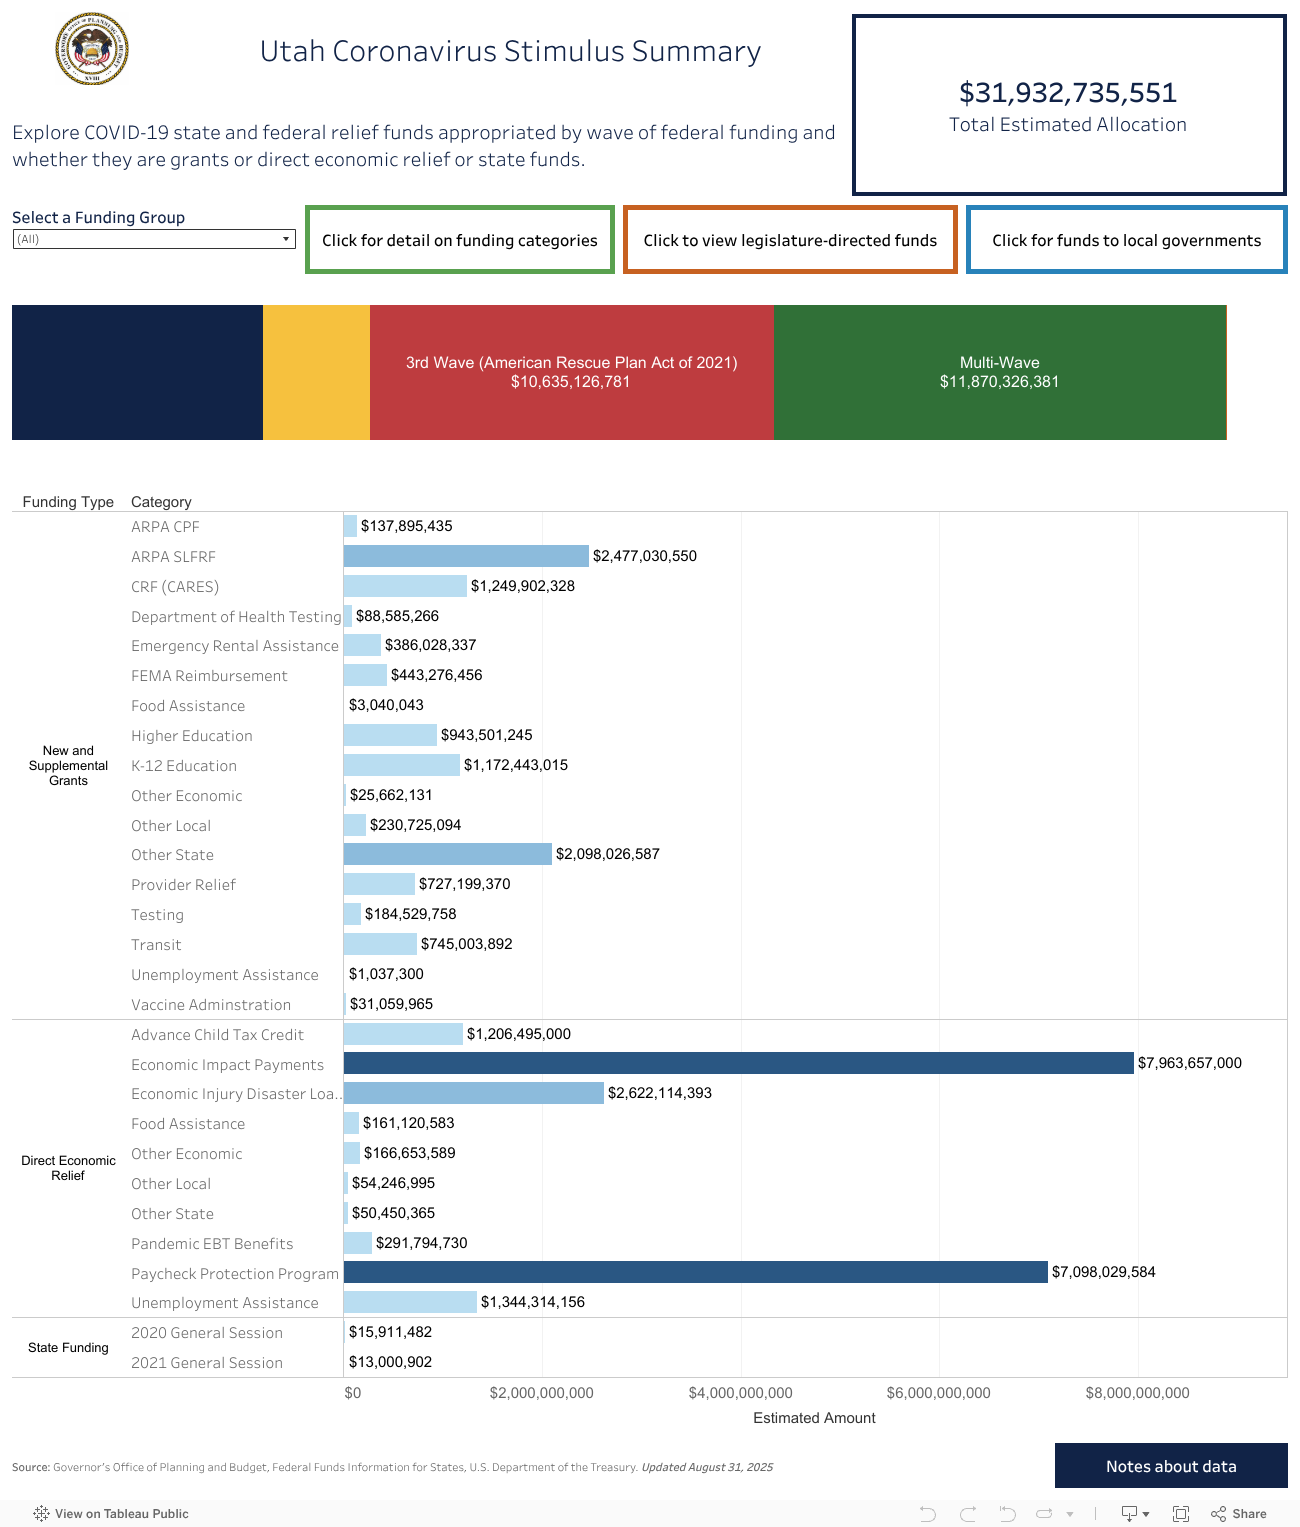Click Provider Relief category label
The height and width of the screenshot is (1527, 1300).
pyautogui.click(x=183, y=885)
